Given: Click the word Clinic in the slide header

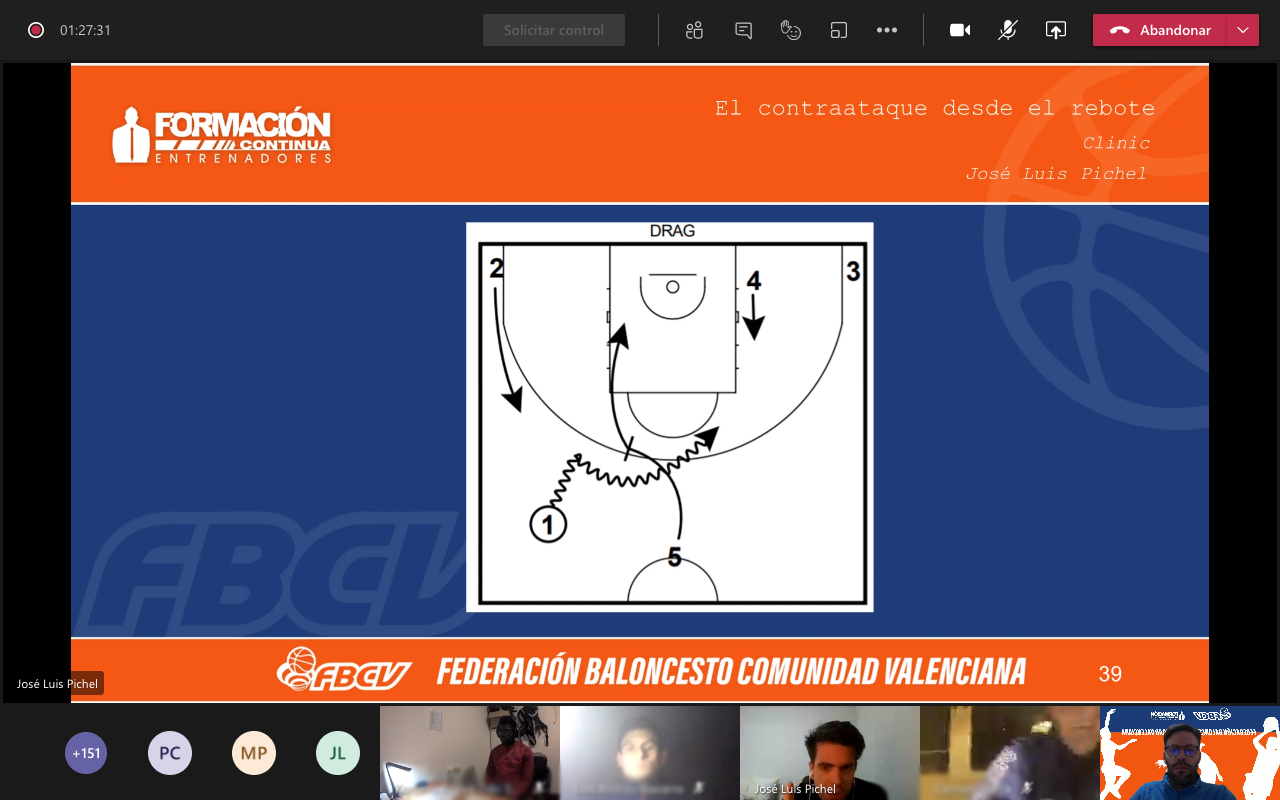Looking at the screenshot, I should pyautogui.click(x=1116, y=143).
